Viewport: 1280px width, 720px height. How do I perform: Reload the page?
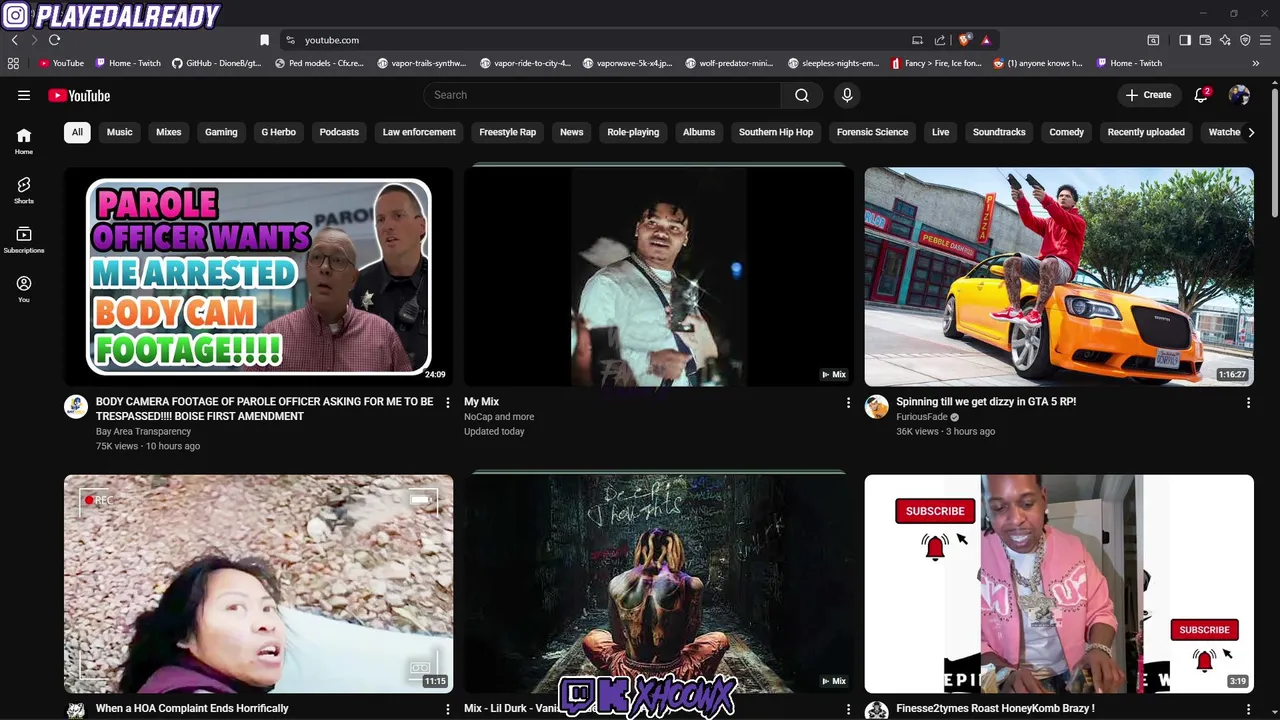click(x=54, y=40)
